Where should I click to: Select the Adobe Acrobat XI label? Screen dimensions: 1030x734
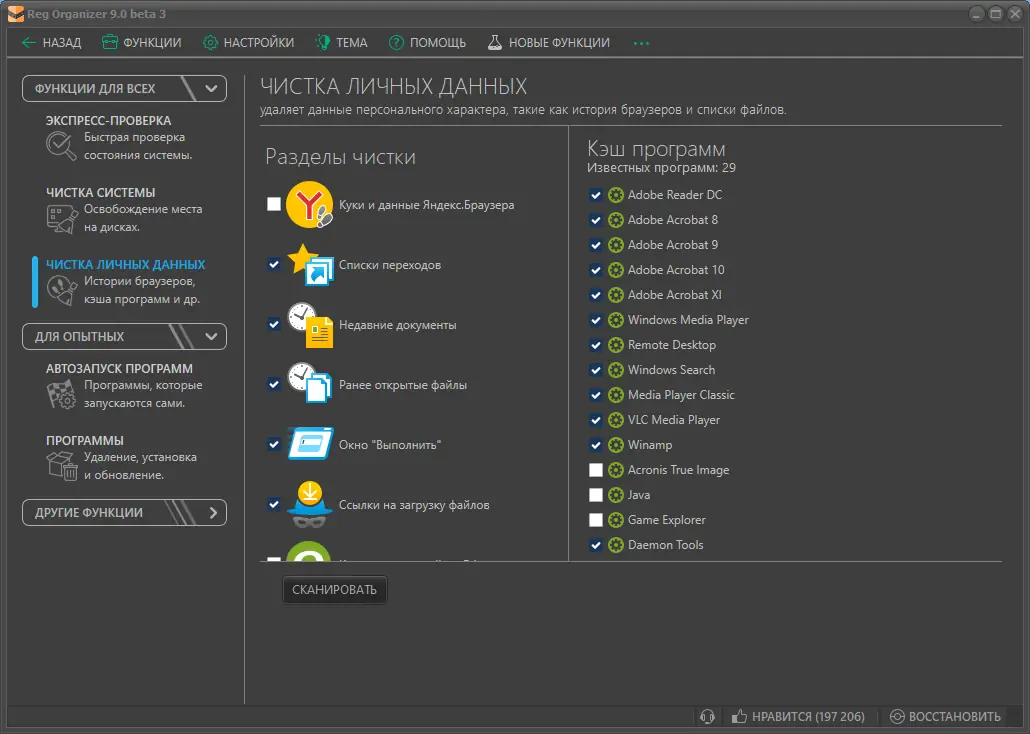pos(675,295)
